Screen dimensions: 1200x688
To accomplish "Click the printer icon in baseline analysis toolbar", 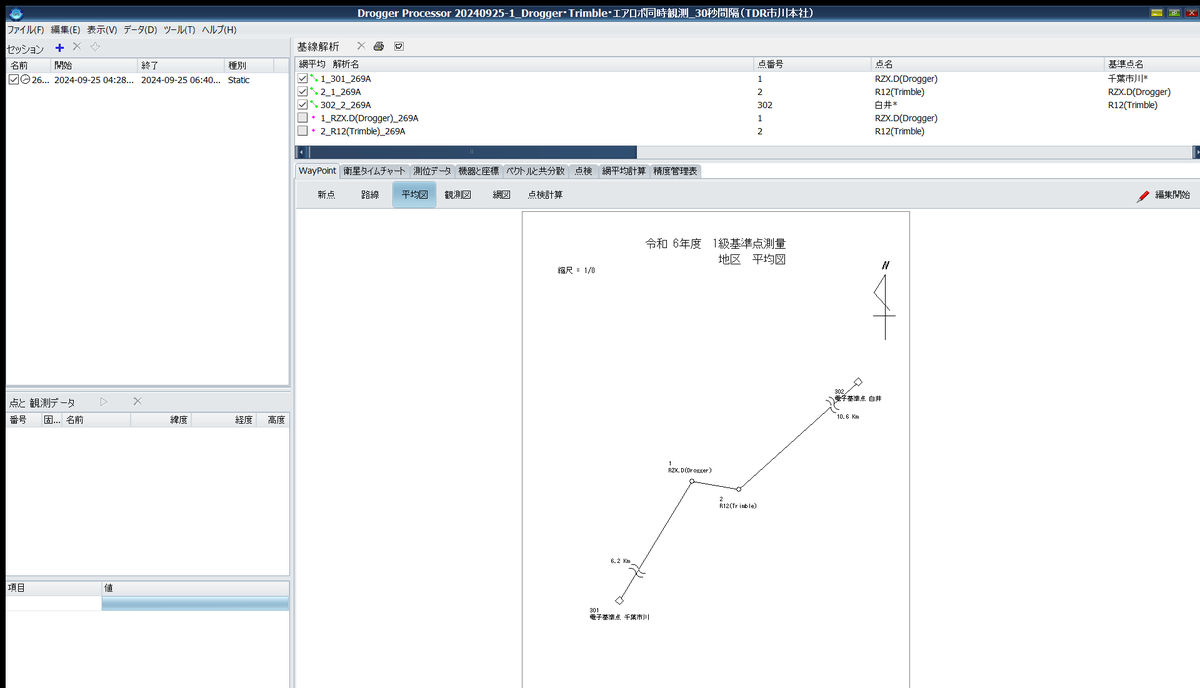I will [x=379, y=46].
